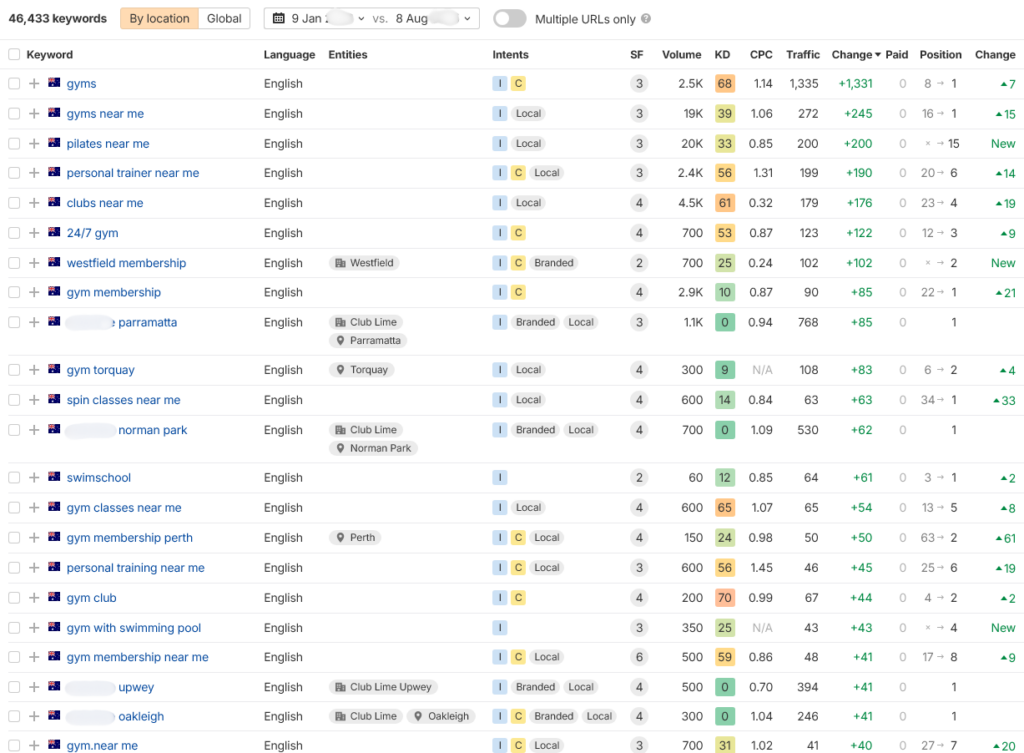This screenshot has width=1024, height=753.
Task: Expand the gym torquay row with the plus icon
Action: pyautogui.click(x=33, y=369)
